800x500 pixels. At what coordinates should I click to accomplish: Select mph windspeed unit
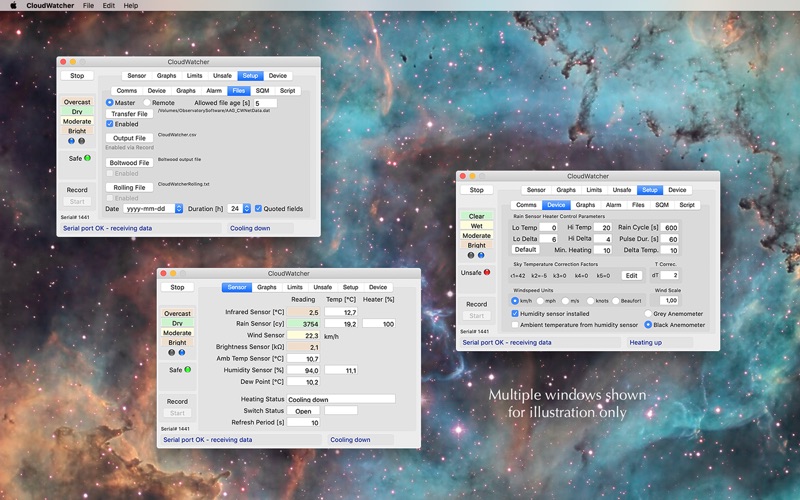540,301
